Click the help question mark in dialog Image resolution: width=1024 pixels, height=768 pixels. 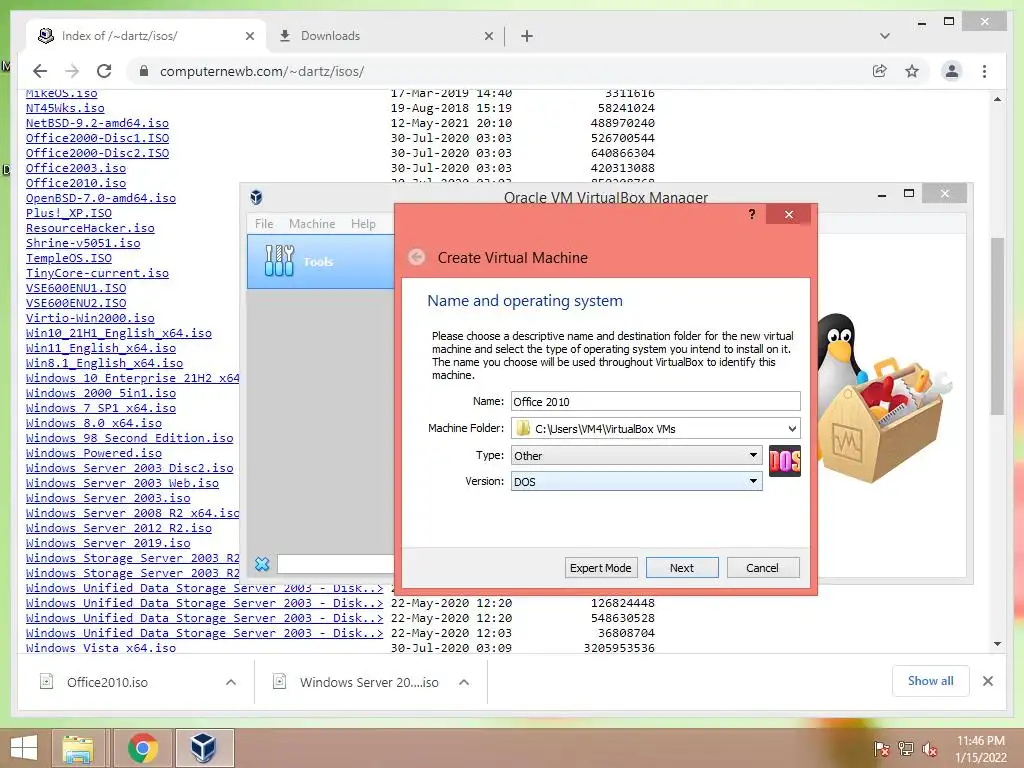pos(752,214)
